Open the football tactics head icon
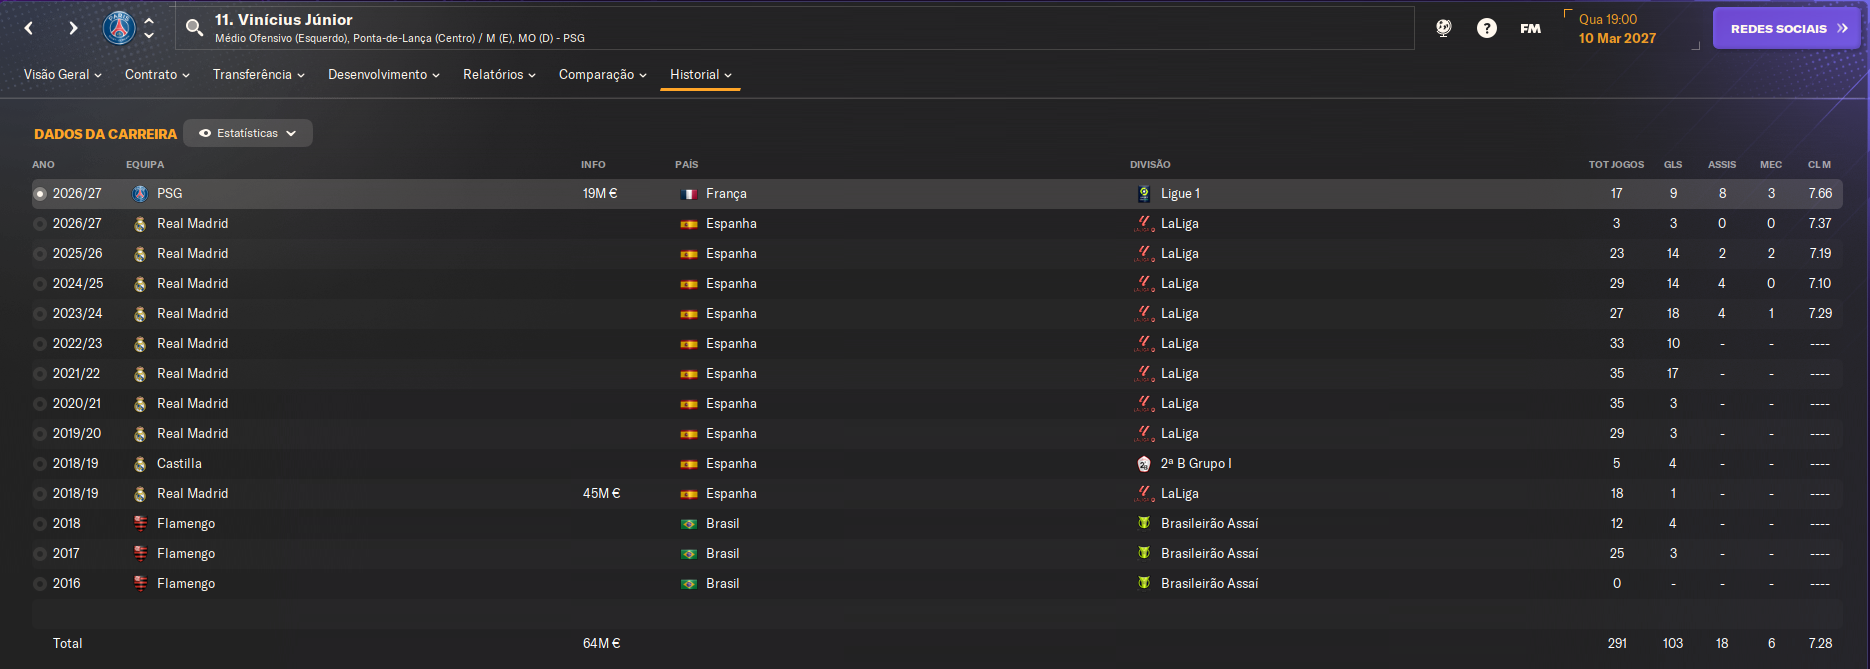Screen dimensions: 1870x669 (1443, 28)
